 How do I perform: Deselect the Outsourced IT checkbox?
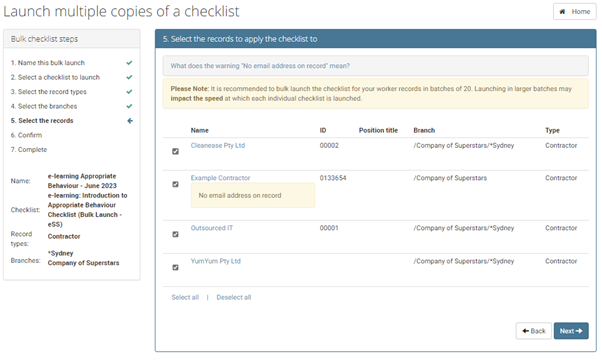pyautogui.click(x=175, y=234)
